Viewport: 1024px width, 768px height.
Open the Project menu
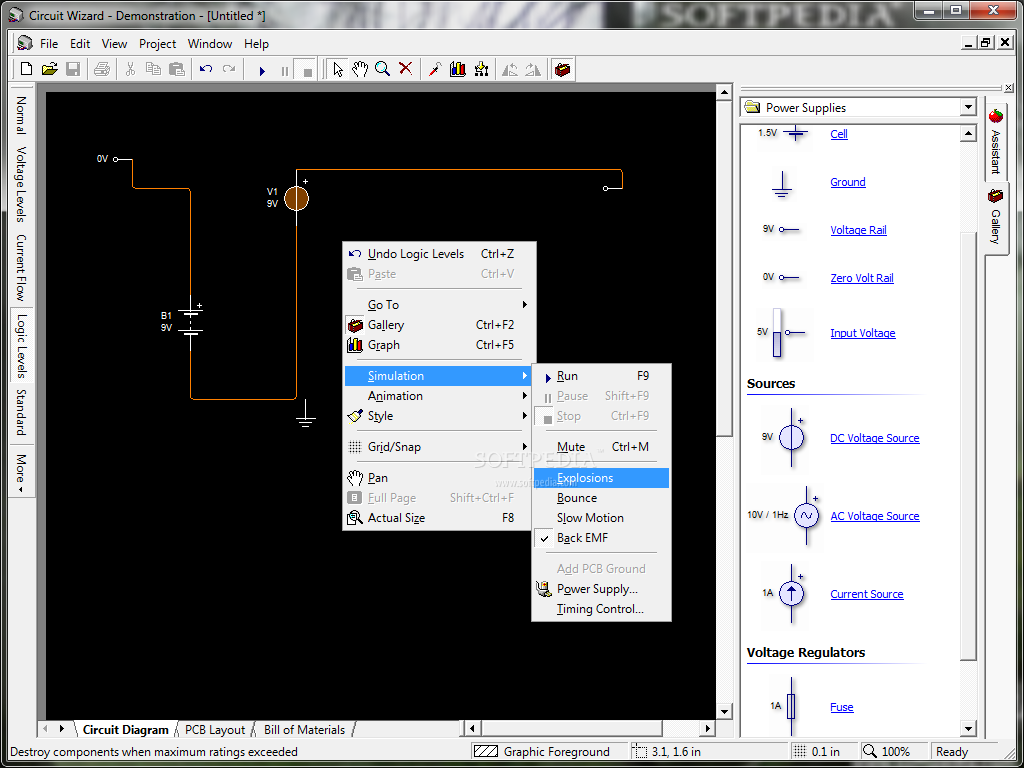pyautogui.click(x=157, y=44)
